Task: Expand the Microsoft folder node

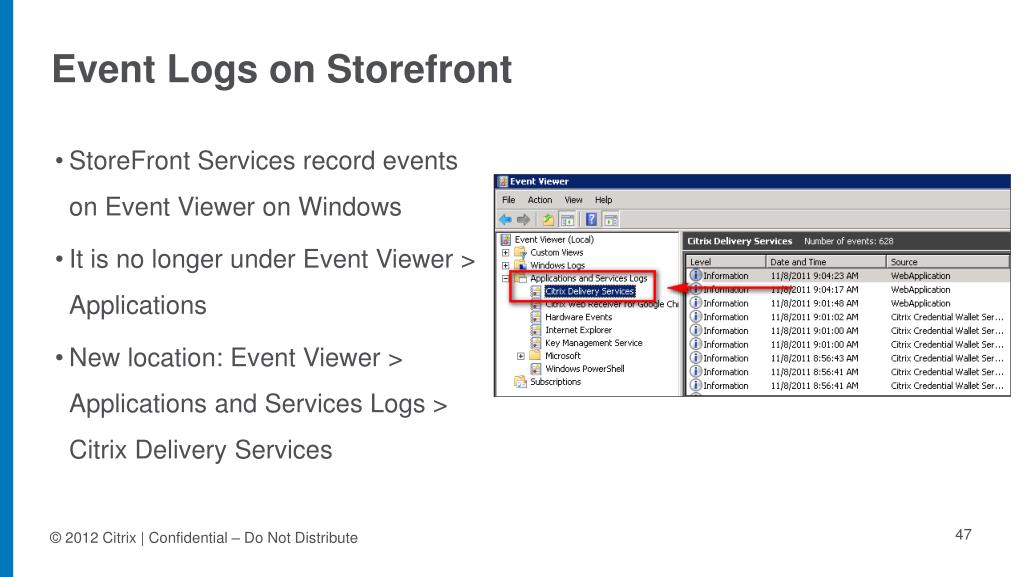Action: [x=521, y=356]
